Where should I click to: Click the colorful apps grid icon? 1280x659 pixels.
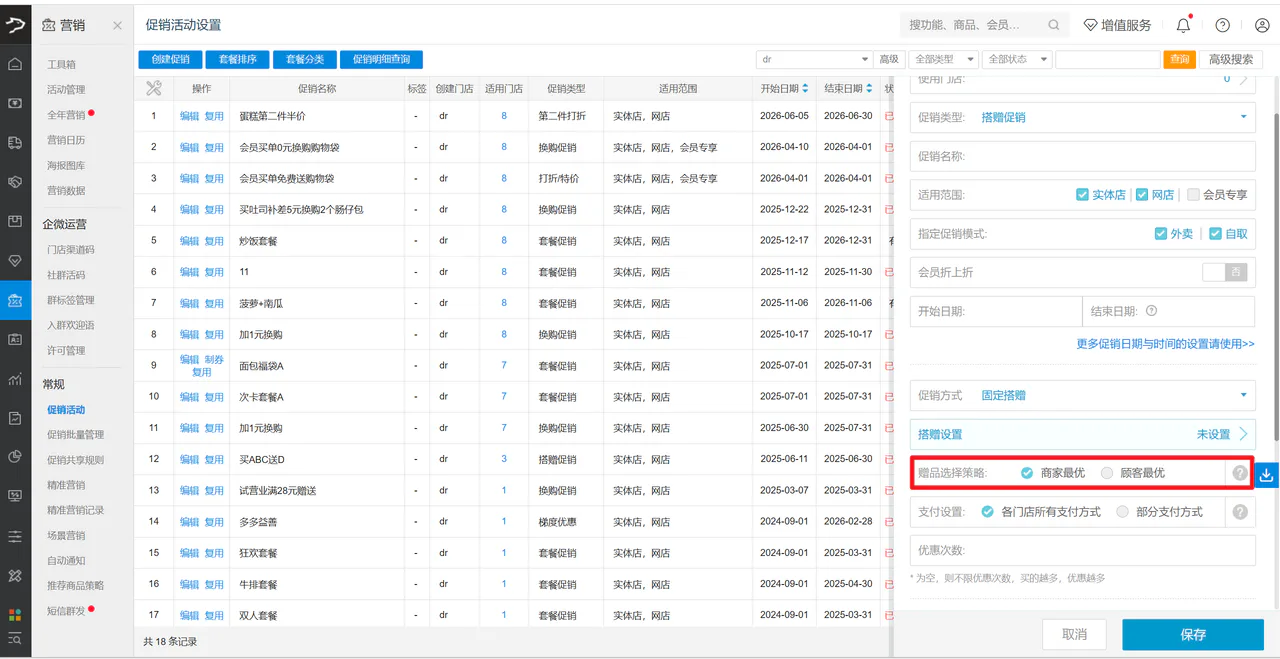15,614
